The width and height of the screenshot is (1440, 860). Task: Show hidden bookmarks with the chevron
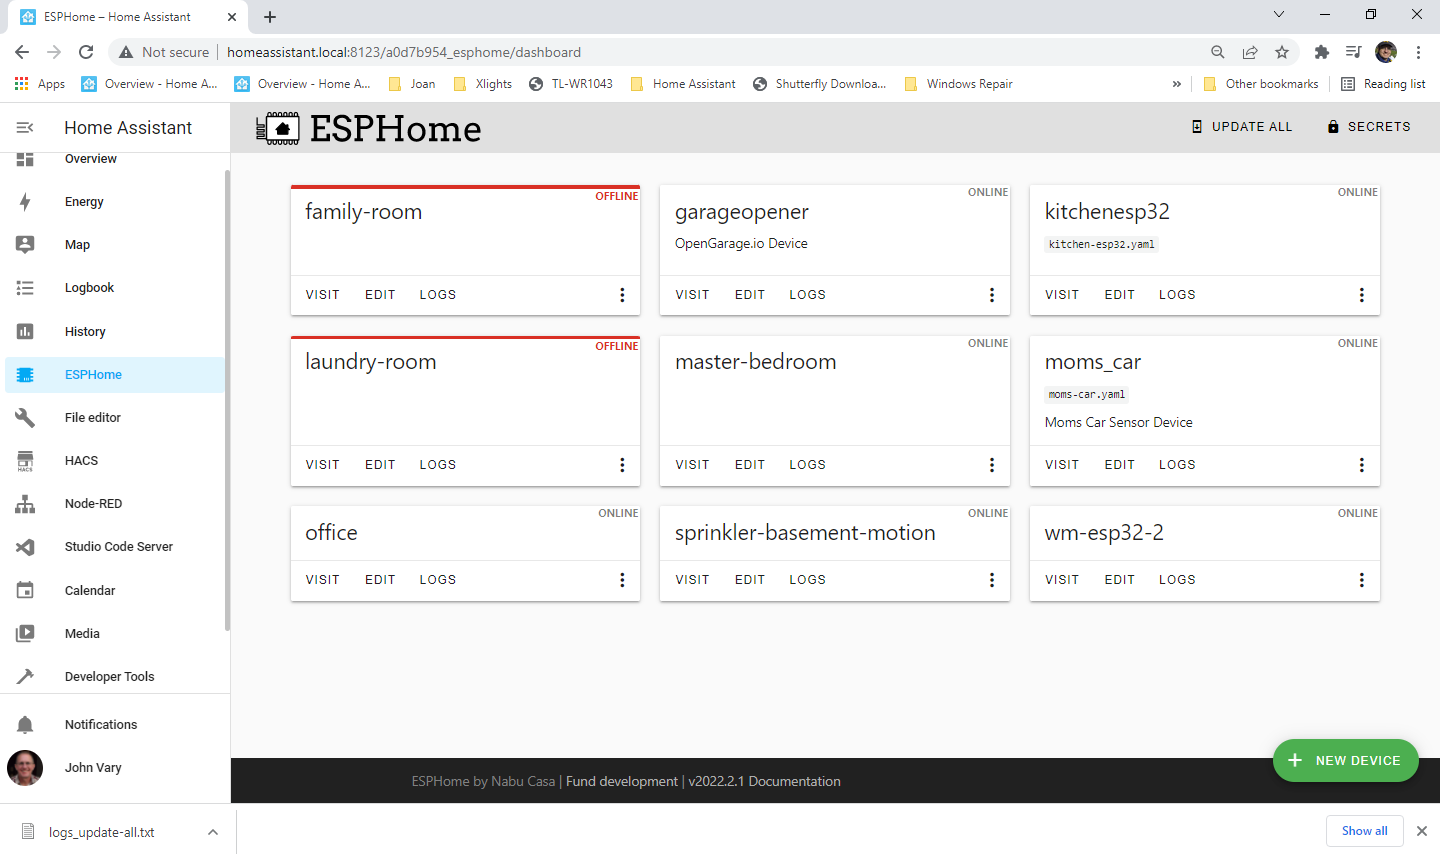click(1177, 84)
